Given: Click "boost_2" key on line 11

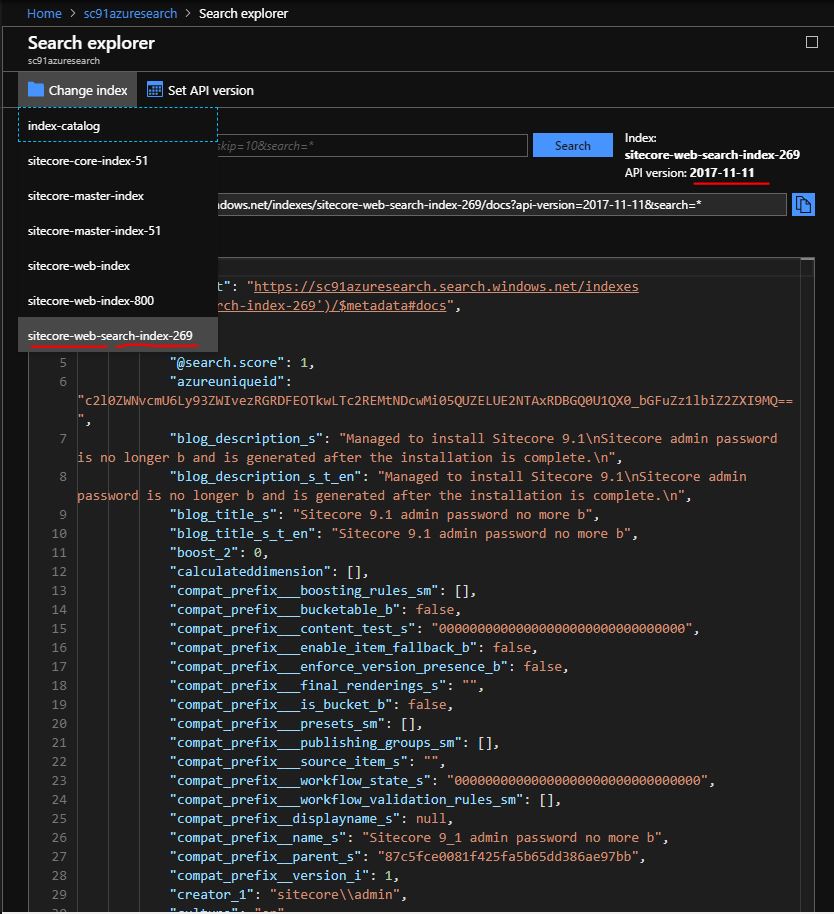Looking at the screenshot, I should tap(204, 552).
